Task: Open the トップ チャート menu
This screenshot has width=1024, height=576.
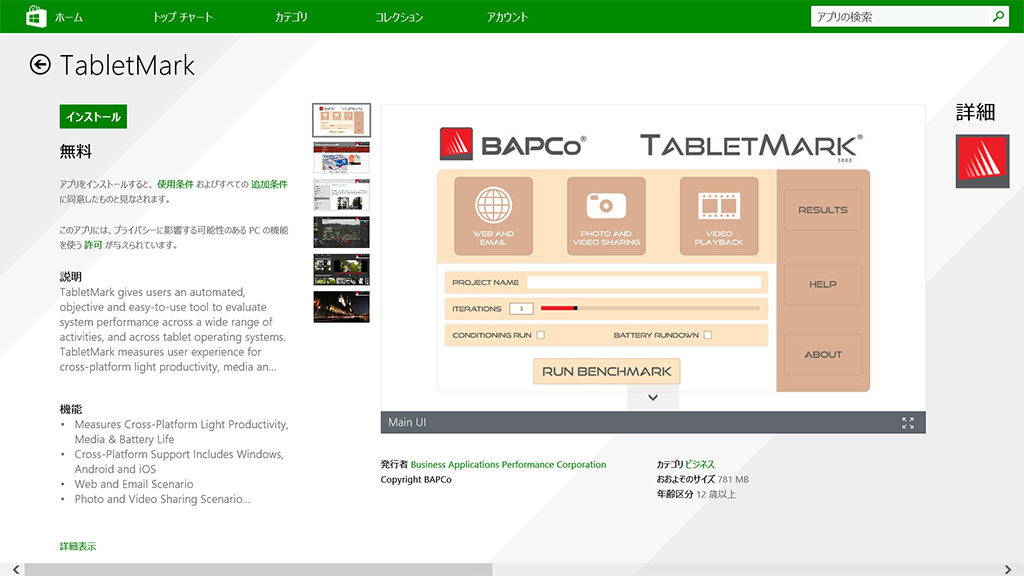Action: click(x=183, y=17)
